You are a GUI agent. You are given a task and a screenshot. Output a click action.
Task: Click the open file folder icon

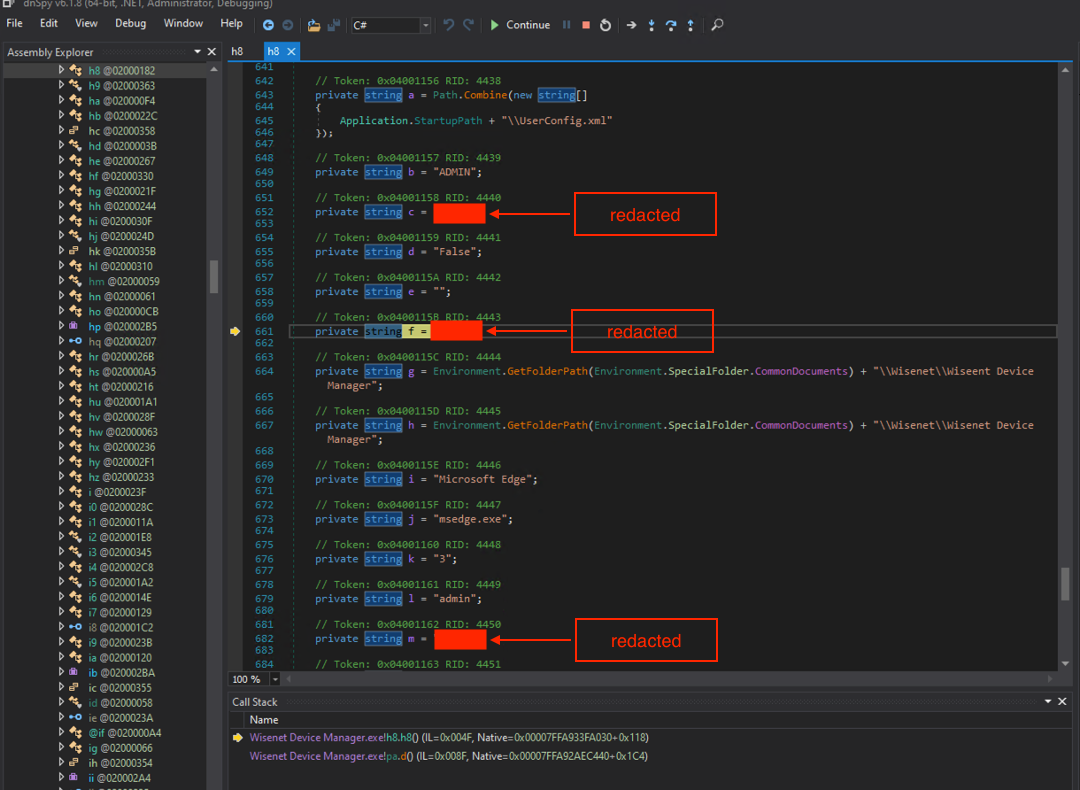[x=314, y=25]
